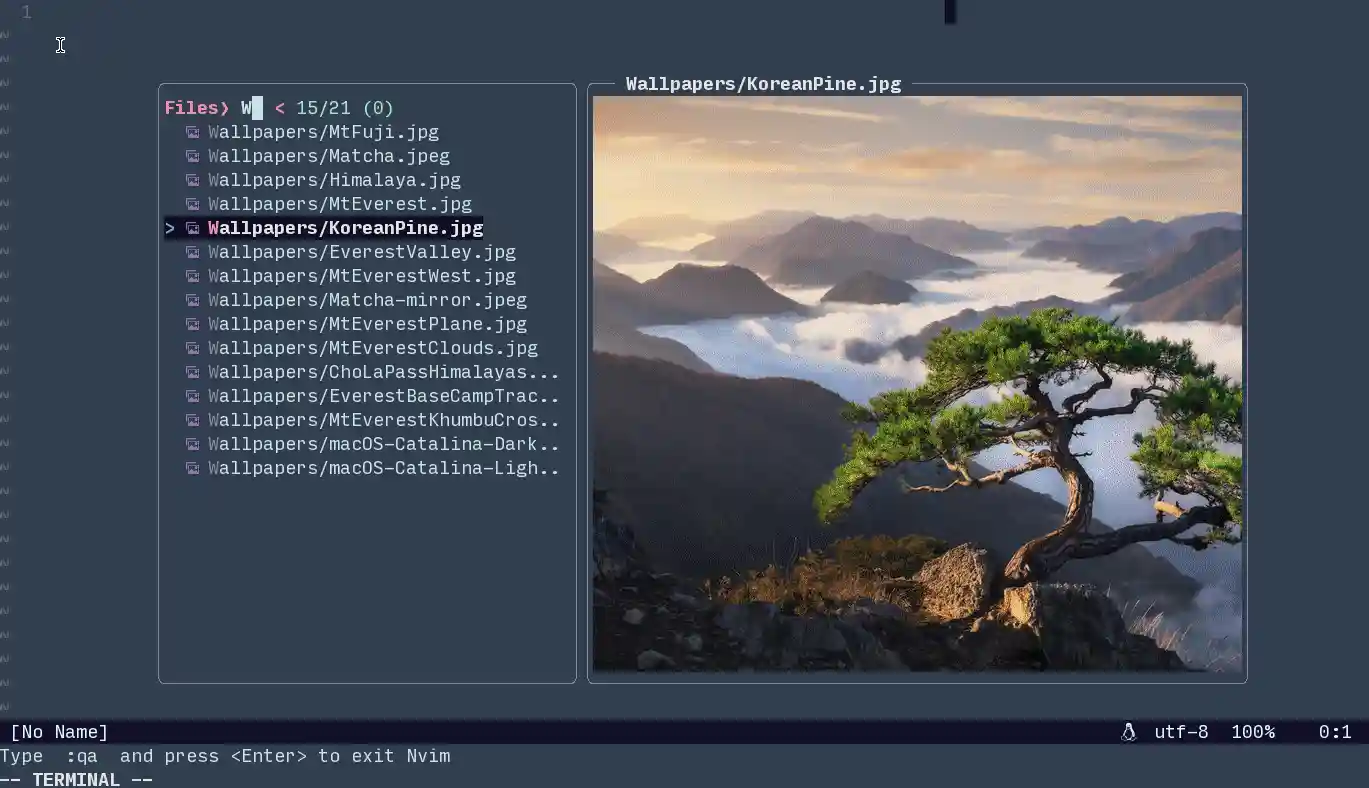Open the macOS-Catalina-Dark wallpaper entry

point(383,444)
